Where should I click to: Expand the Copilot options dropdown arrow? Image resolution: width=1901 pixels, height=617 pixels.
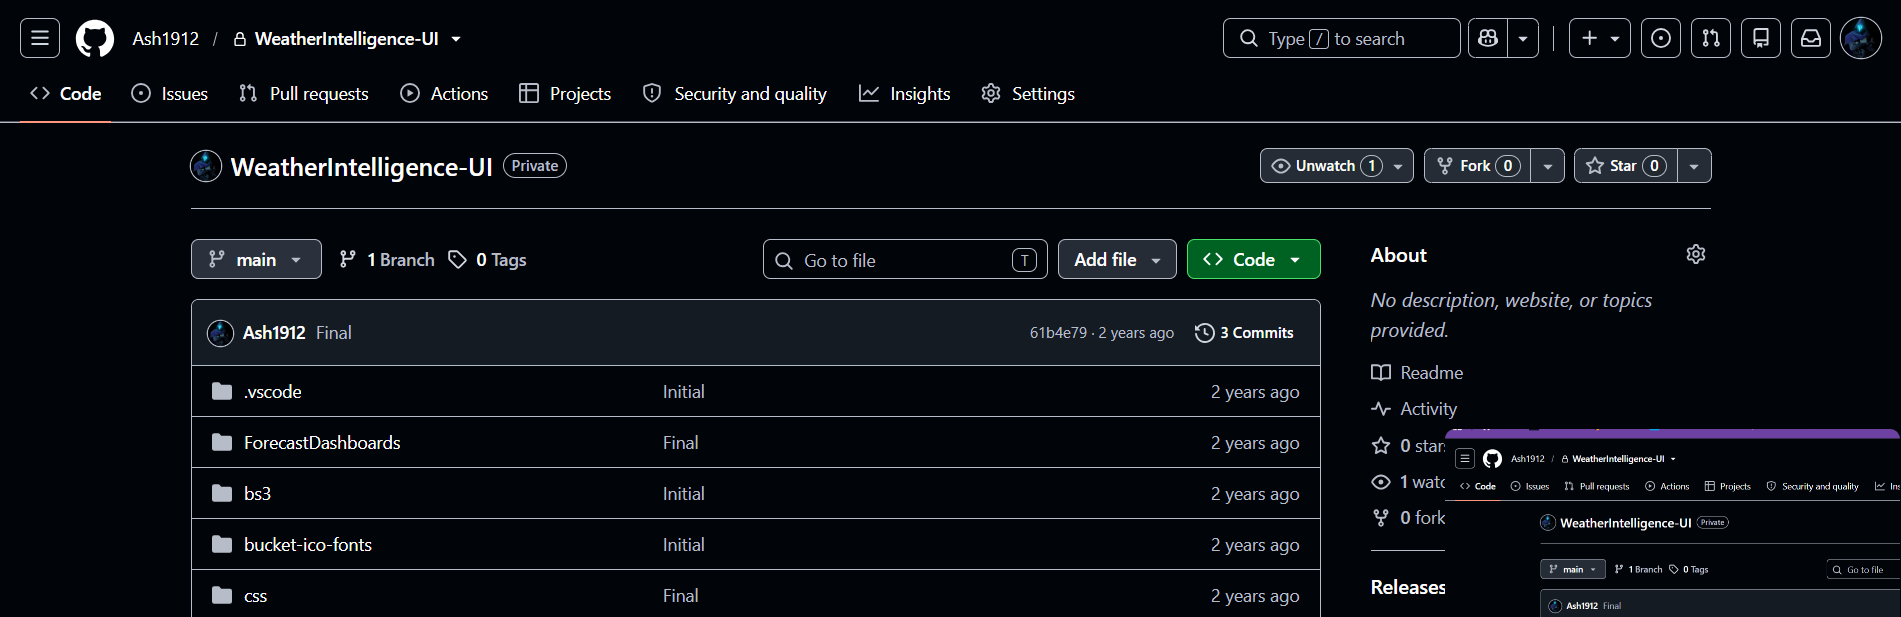(x=1523, y=38)
